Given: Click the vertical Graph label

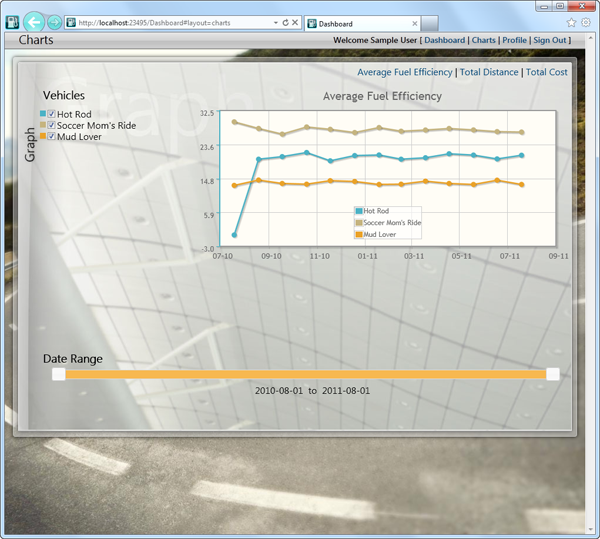Looking at the screenshot, I should coord(30,145).
